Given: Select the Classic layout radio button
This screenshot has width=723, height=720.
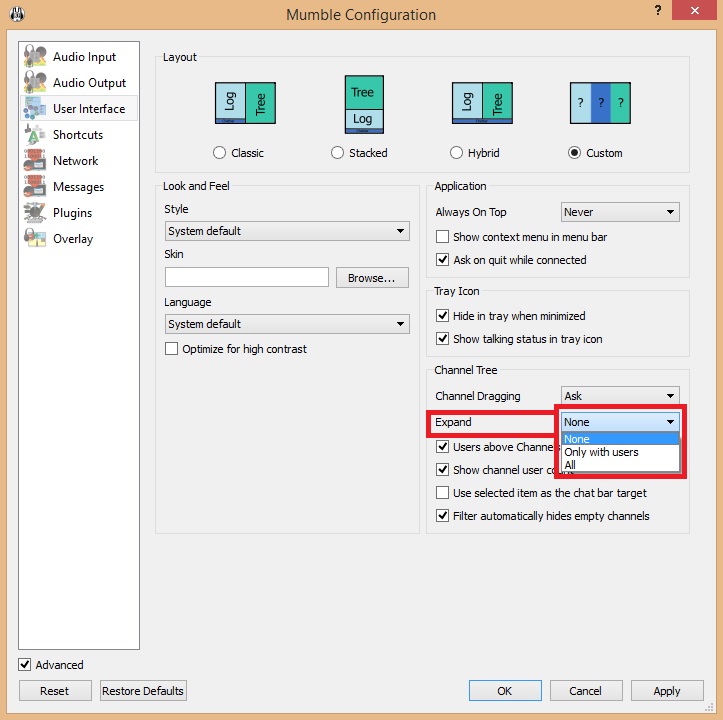Looking at the screenshot, I should pyautogui.click(x=219, y=153).
